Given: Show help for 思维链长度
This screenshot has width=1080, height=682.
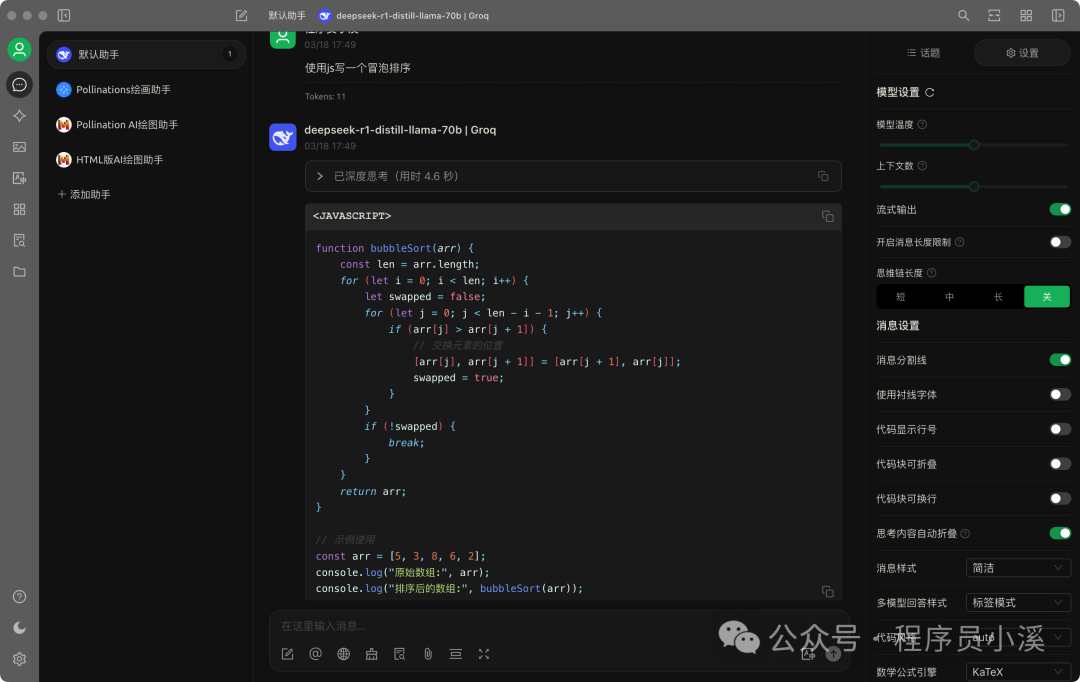Looking at the screenshot, I should tap(931, 273).
